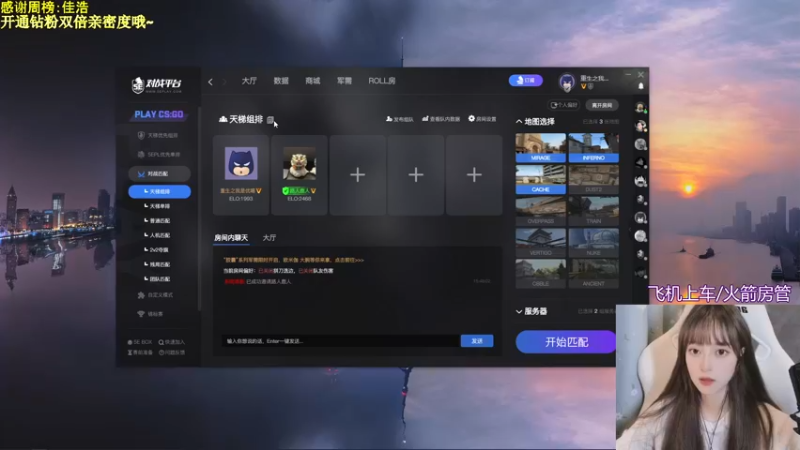Click the hourglass icon link in the sidebar footer
800x450 pixels.
140,353
